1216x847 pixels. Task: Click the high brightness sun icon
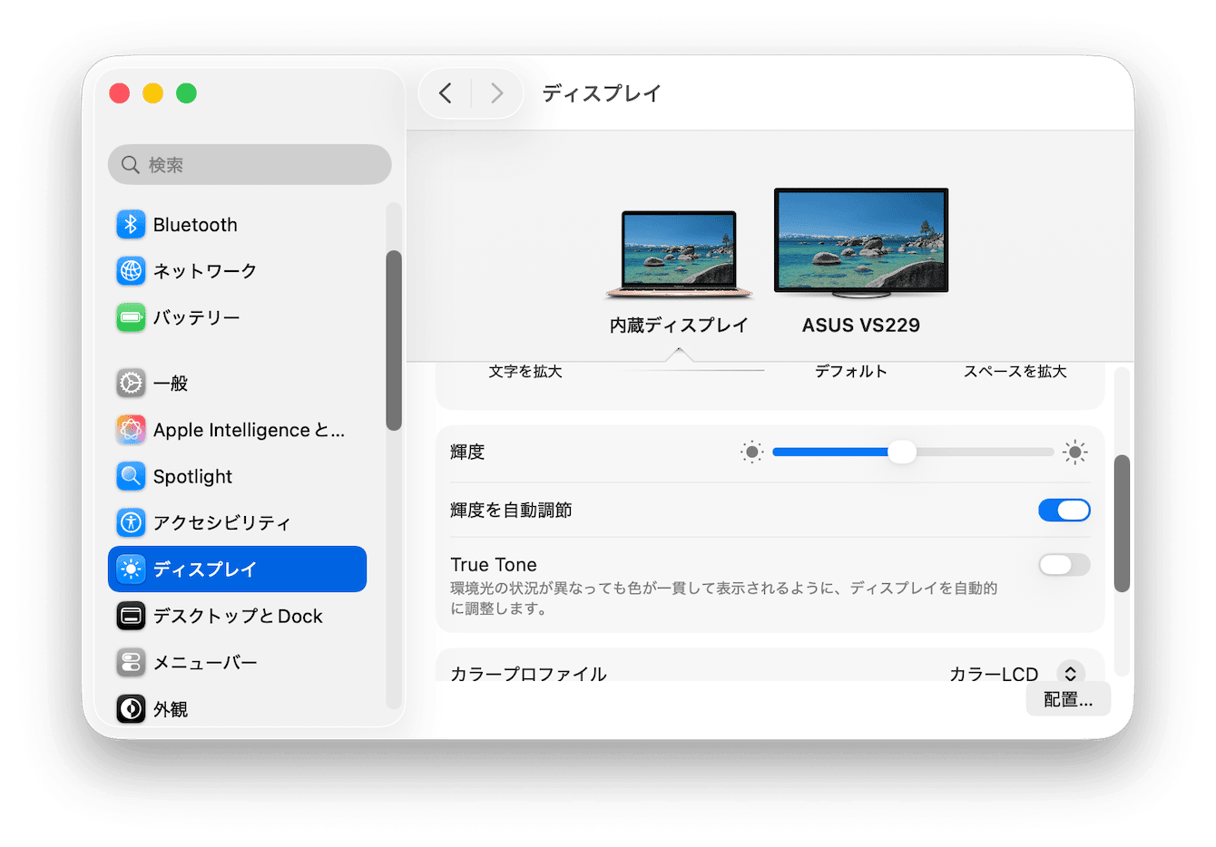click(x=1075, y=452)
